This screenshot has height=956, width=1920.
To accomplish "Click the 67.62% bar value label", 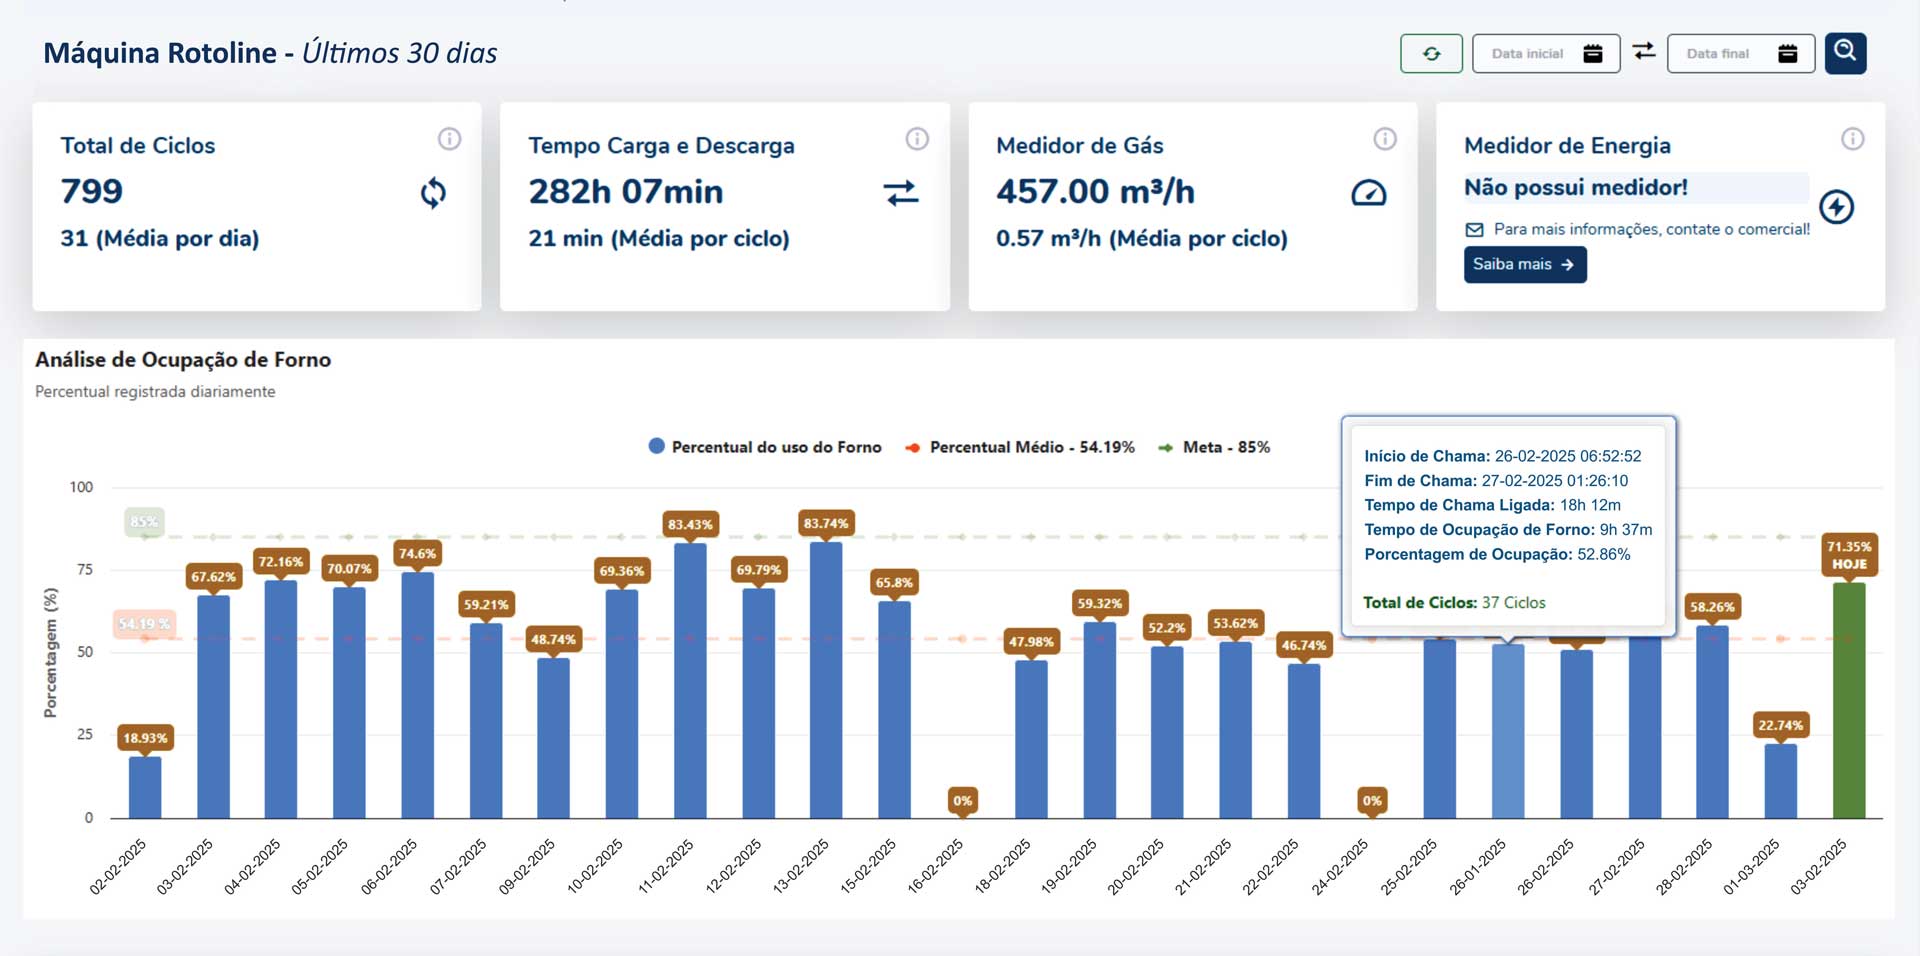I will 213,577.
